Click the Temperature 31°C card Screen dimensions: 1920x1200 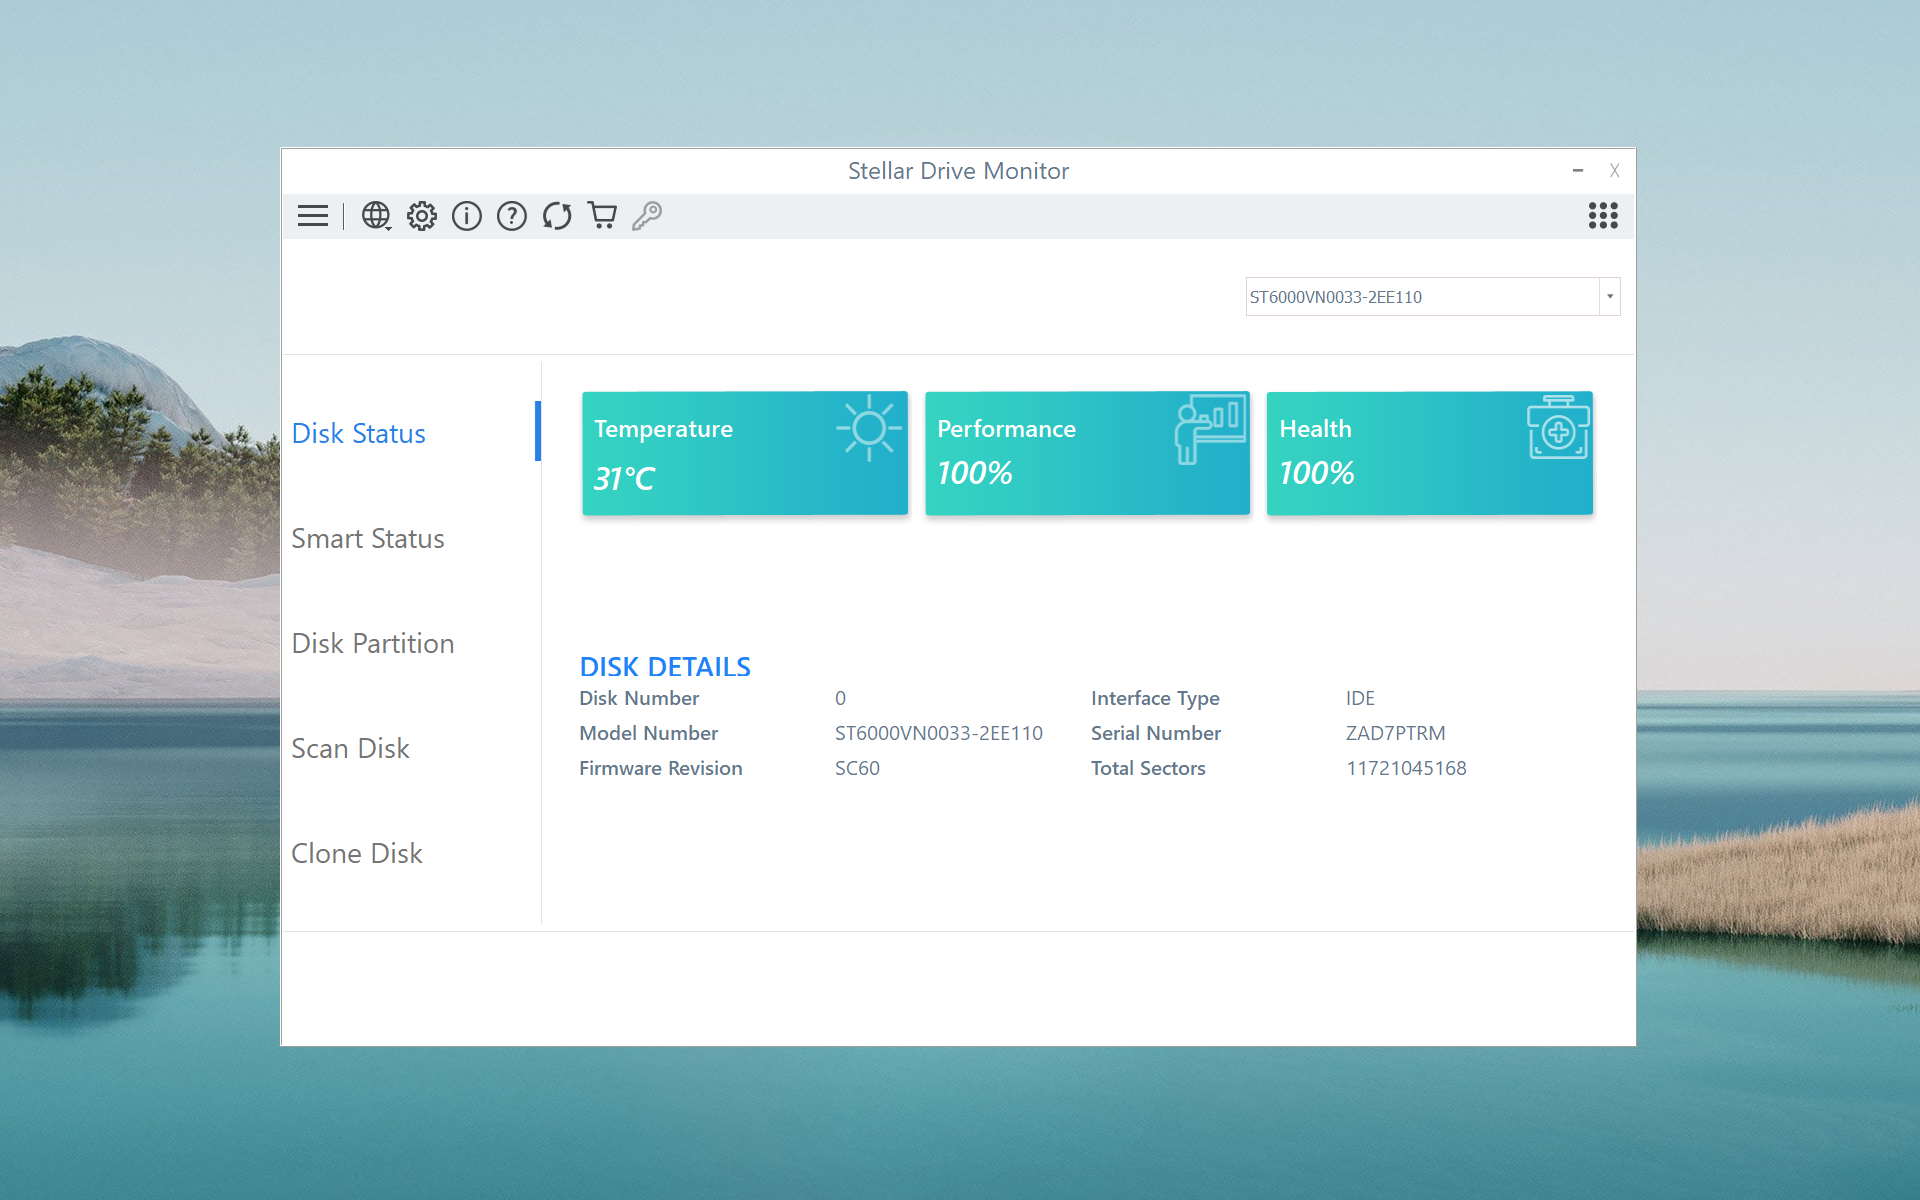click(745, 453)
